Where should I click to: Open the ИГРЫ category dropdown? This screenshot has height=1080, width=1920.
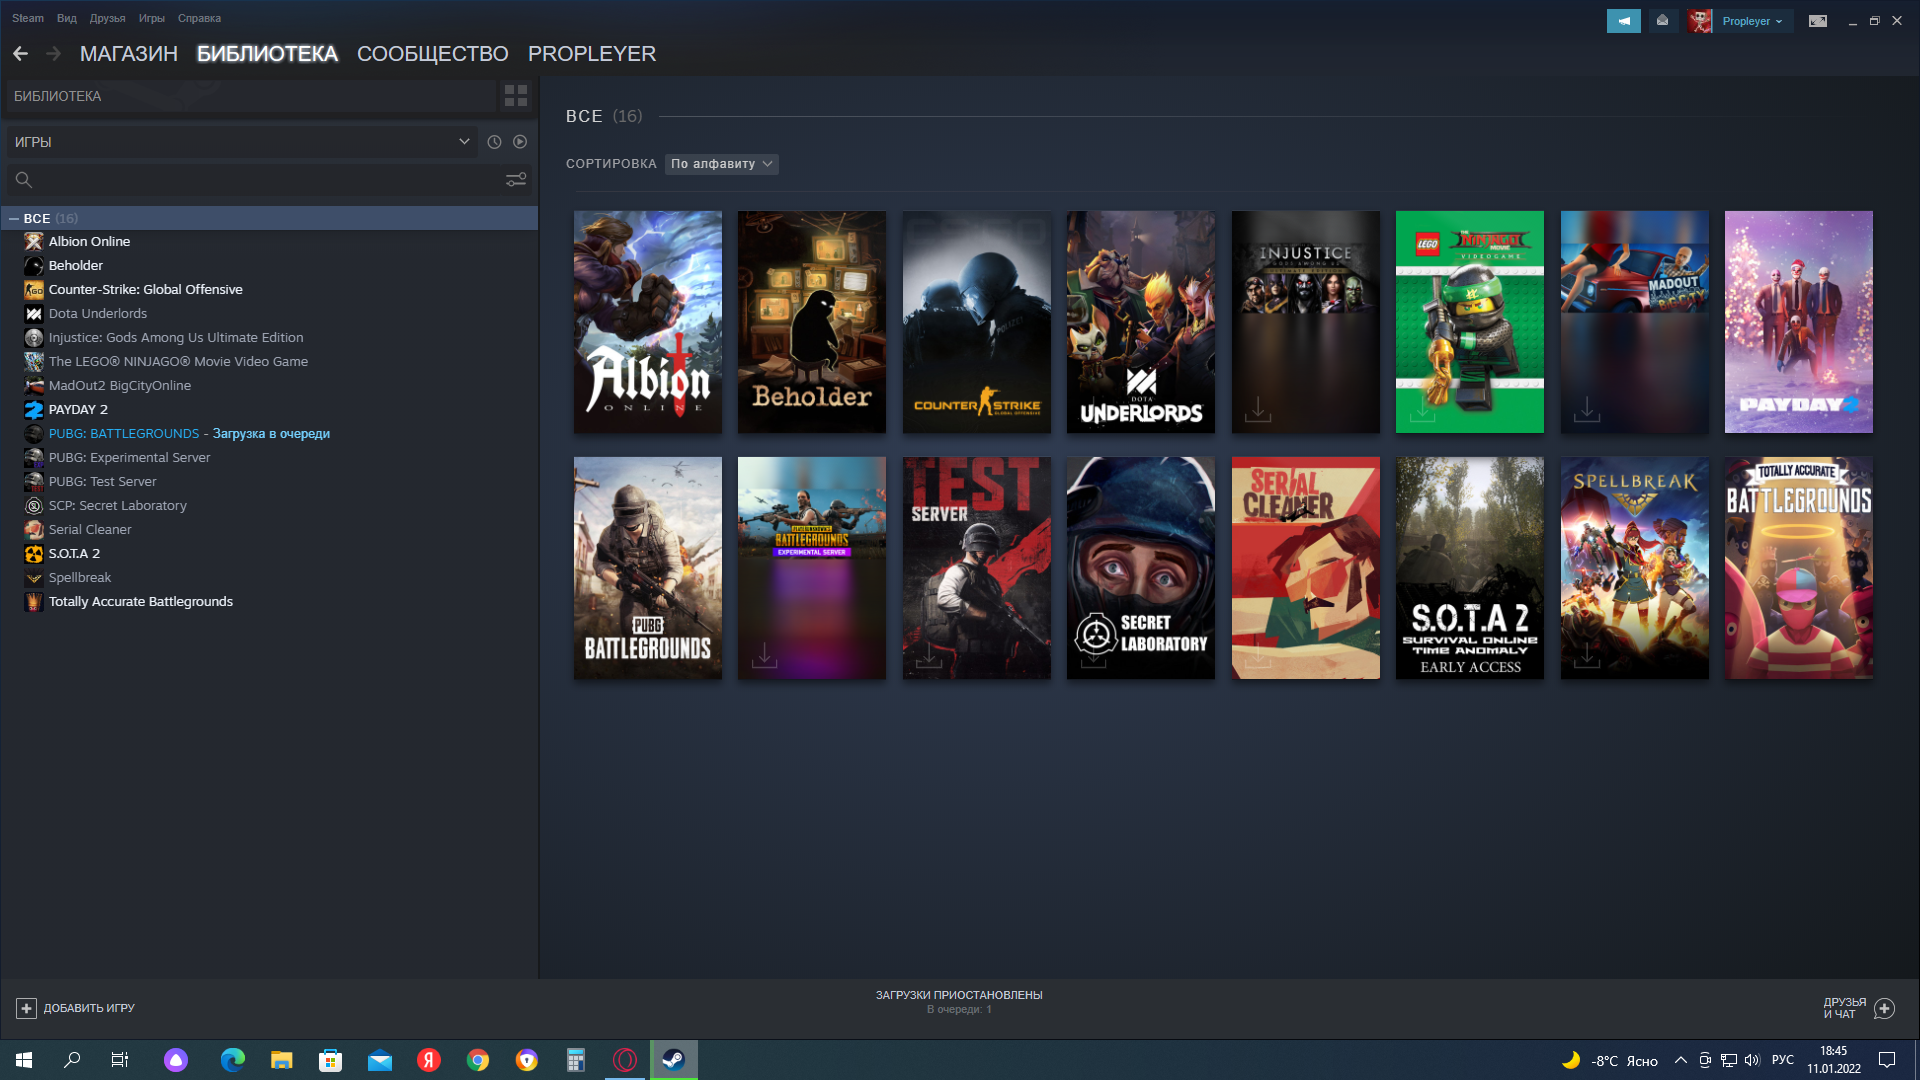(242, 142)
